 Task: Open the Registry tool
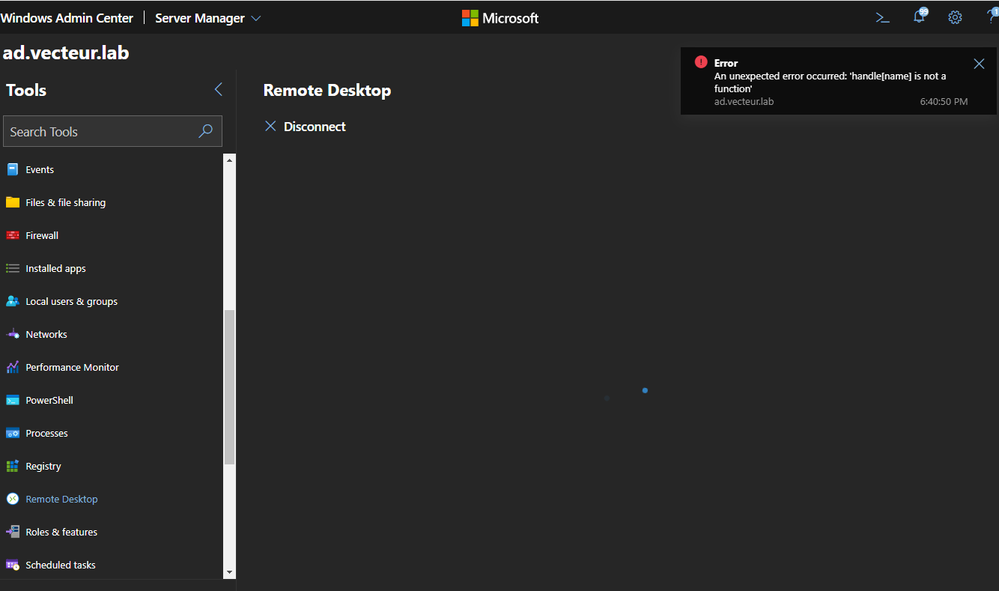(x=43, y=466)
